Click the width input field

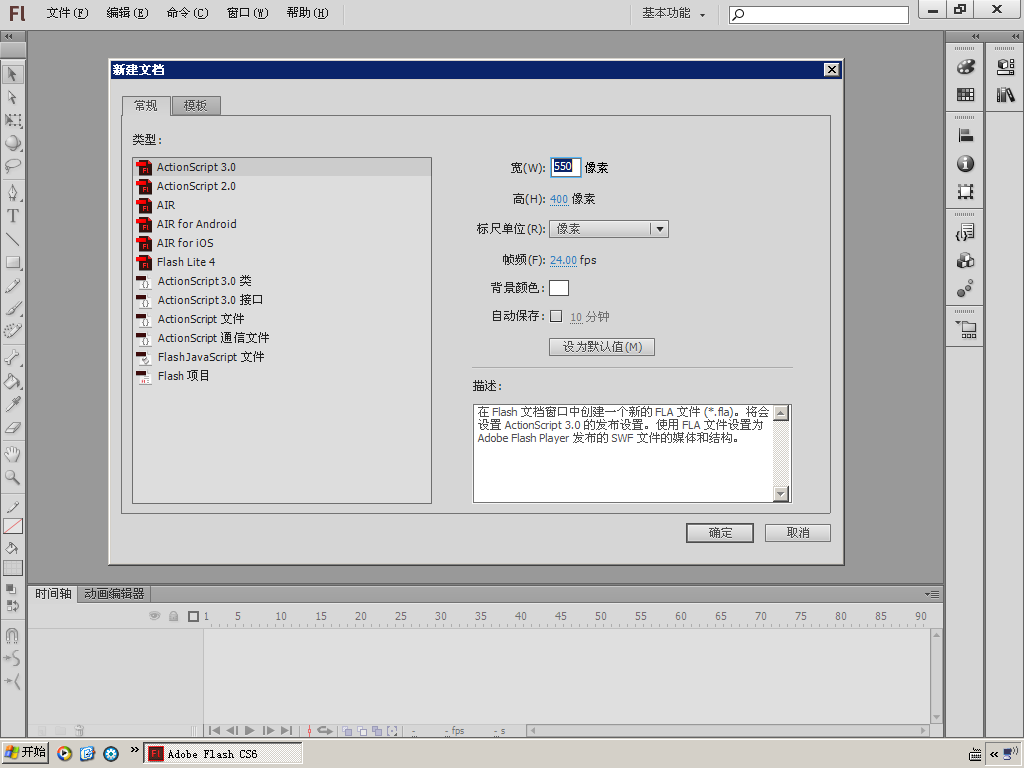coord(565,167)
